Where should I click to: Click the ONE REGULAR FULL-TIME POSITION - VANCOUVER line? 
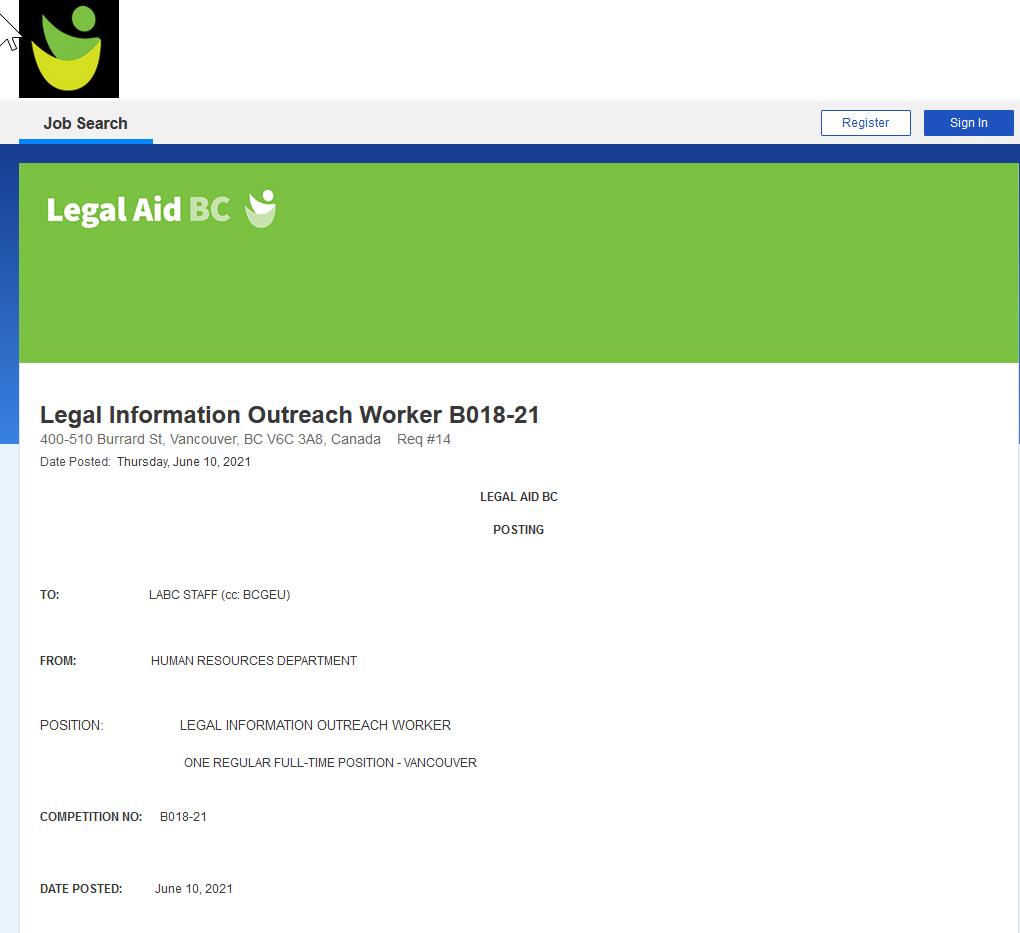[330, 763]
